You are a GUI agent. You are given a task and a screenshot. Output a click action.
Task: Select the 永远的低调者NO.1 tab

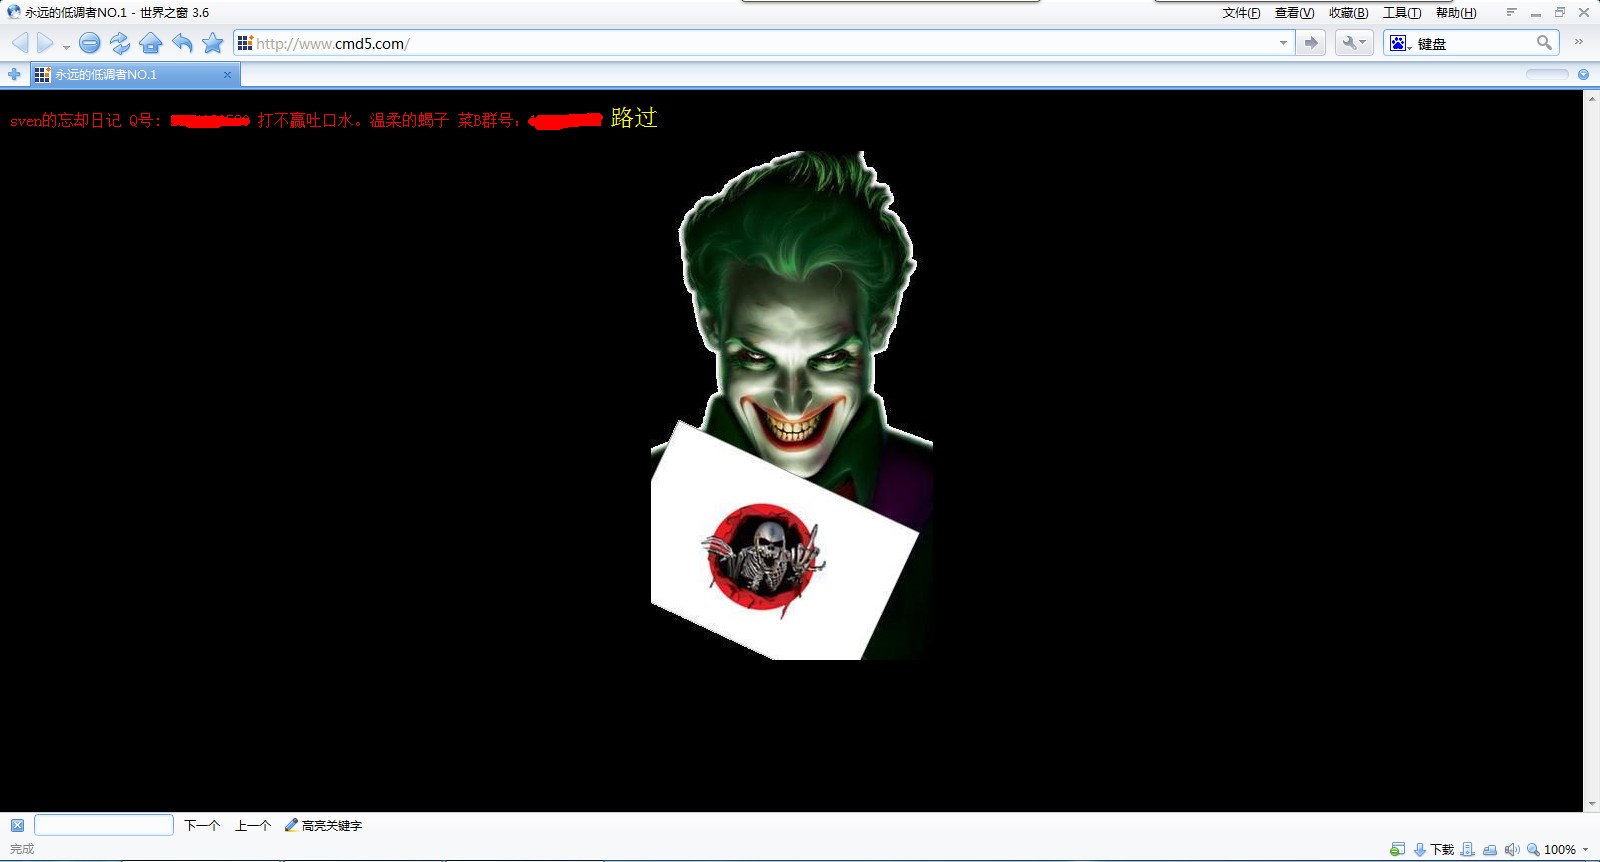click(136, 74)
